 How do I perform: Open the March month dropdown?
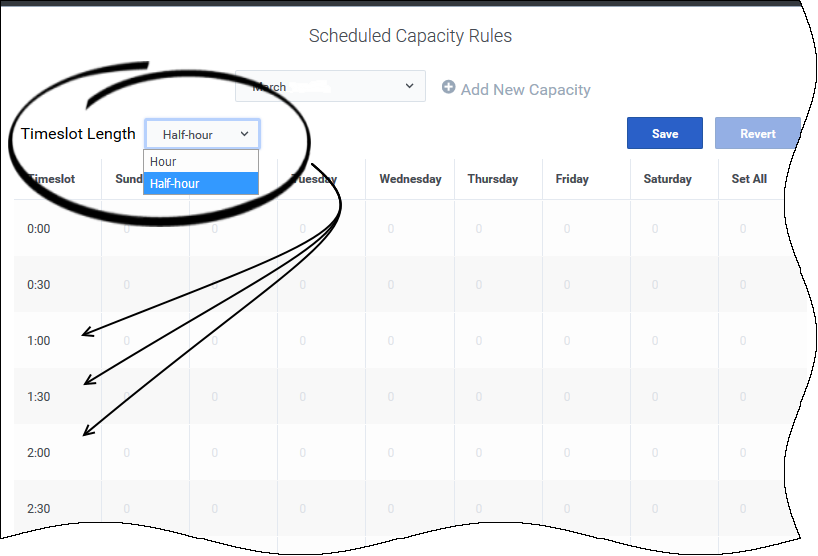point(330,87)
